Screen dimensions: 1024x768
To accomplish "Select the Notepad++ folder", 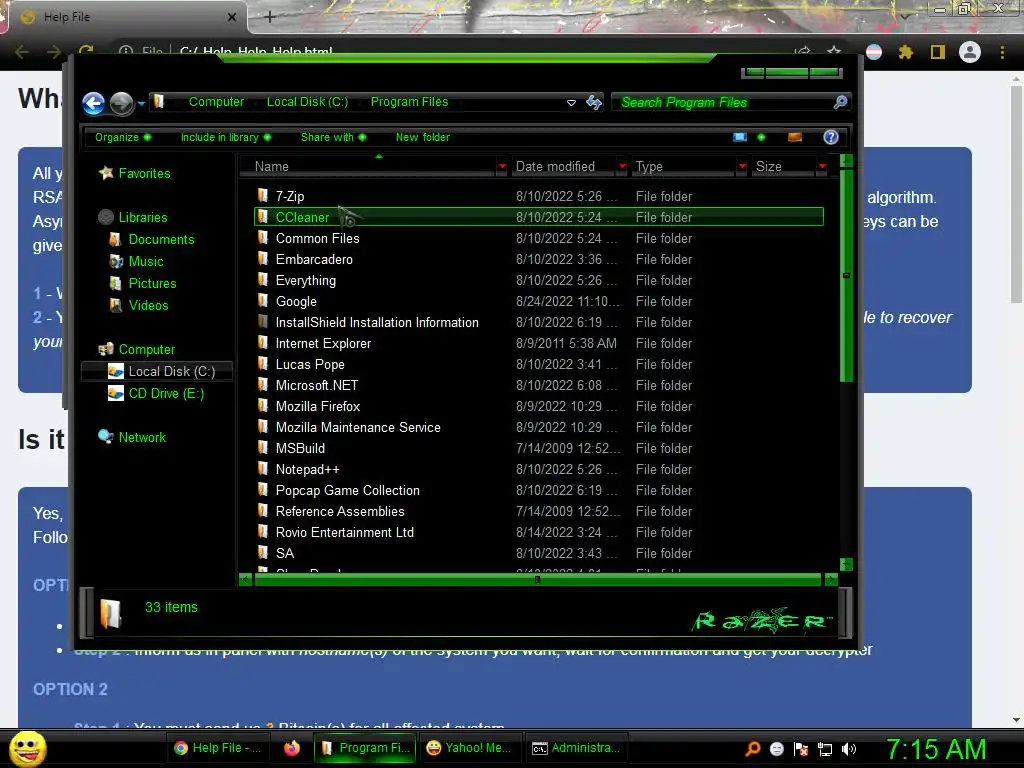I will 539,470.
